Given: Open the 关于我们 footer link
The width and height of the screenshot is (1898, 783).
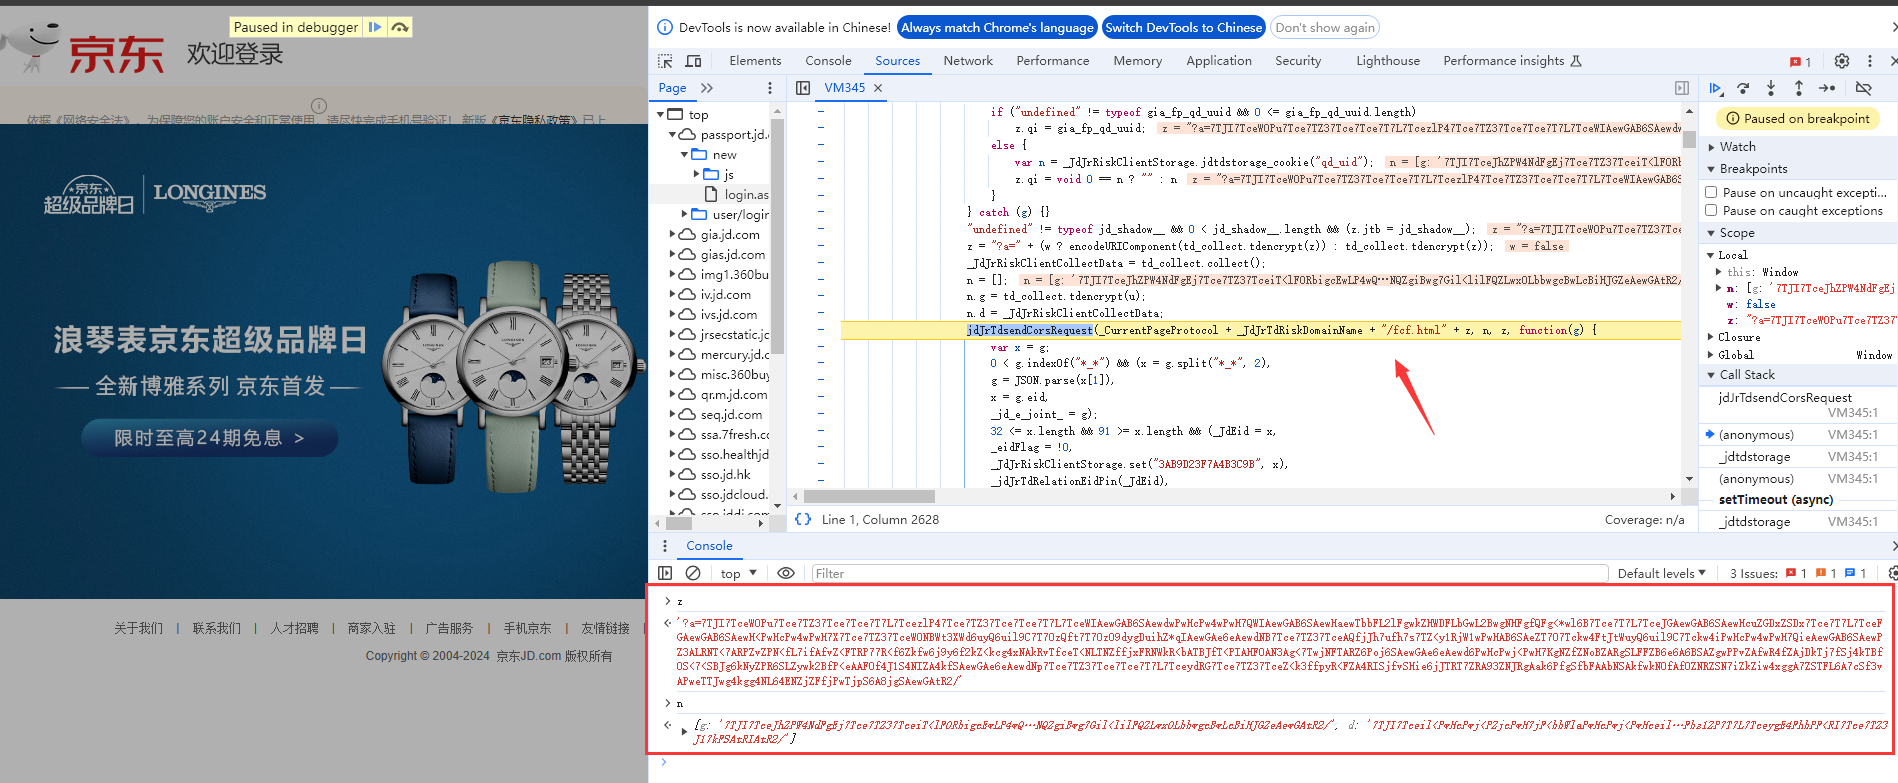Looking at the screenshot, I should (138, 628).
